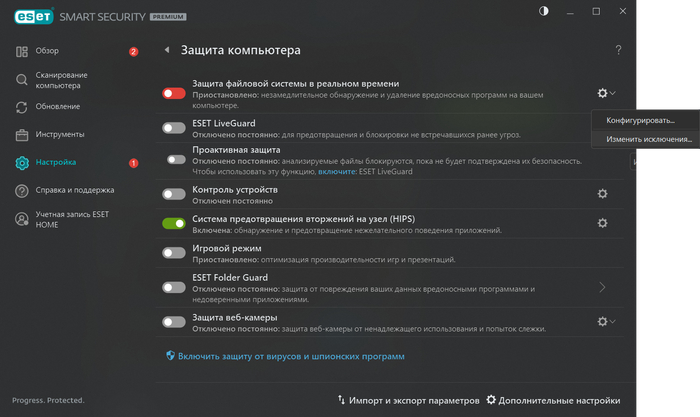Open help with the question mark icon

(x=618, y=50)
